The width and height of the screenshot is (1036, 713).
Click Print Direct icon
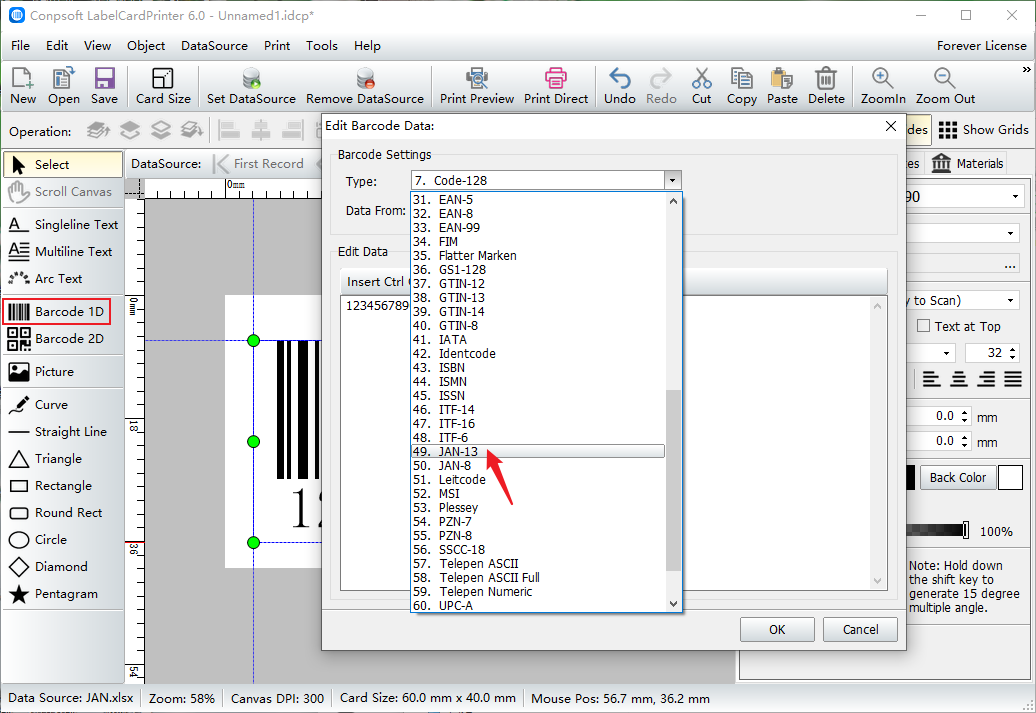[556, 86]
